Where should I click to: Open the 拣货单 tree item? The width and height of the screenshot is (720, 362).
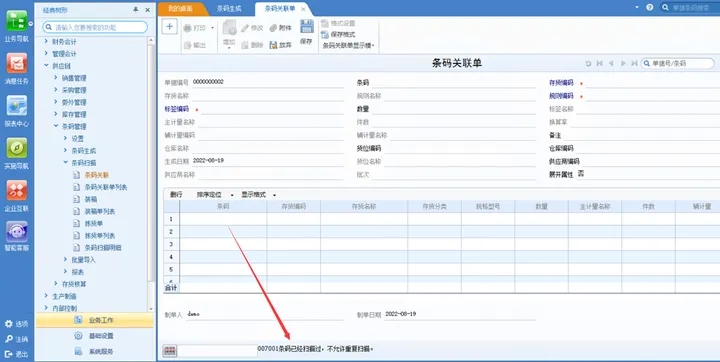94,223
